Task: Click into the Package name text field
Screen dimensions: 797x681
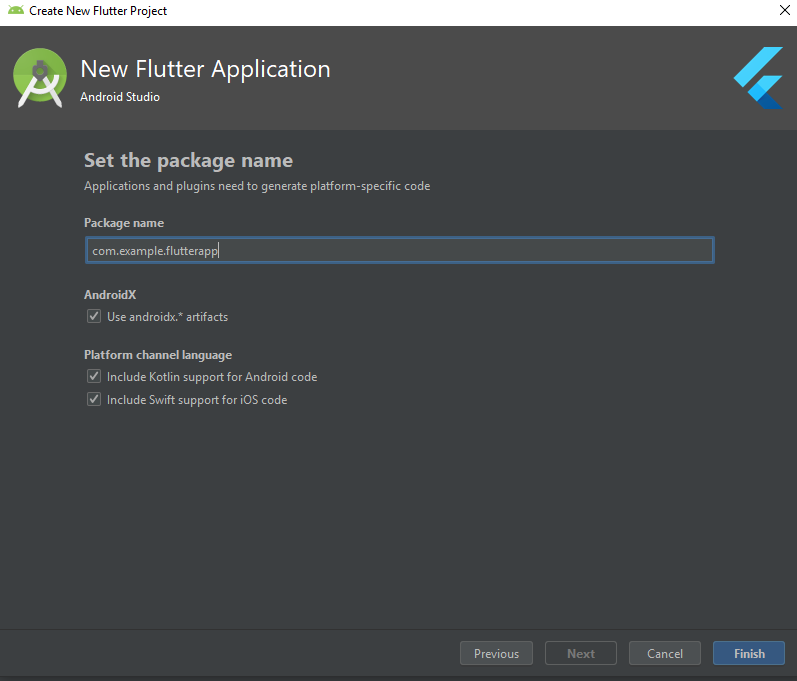Action: (x=400, y=250)
